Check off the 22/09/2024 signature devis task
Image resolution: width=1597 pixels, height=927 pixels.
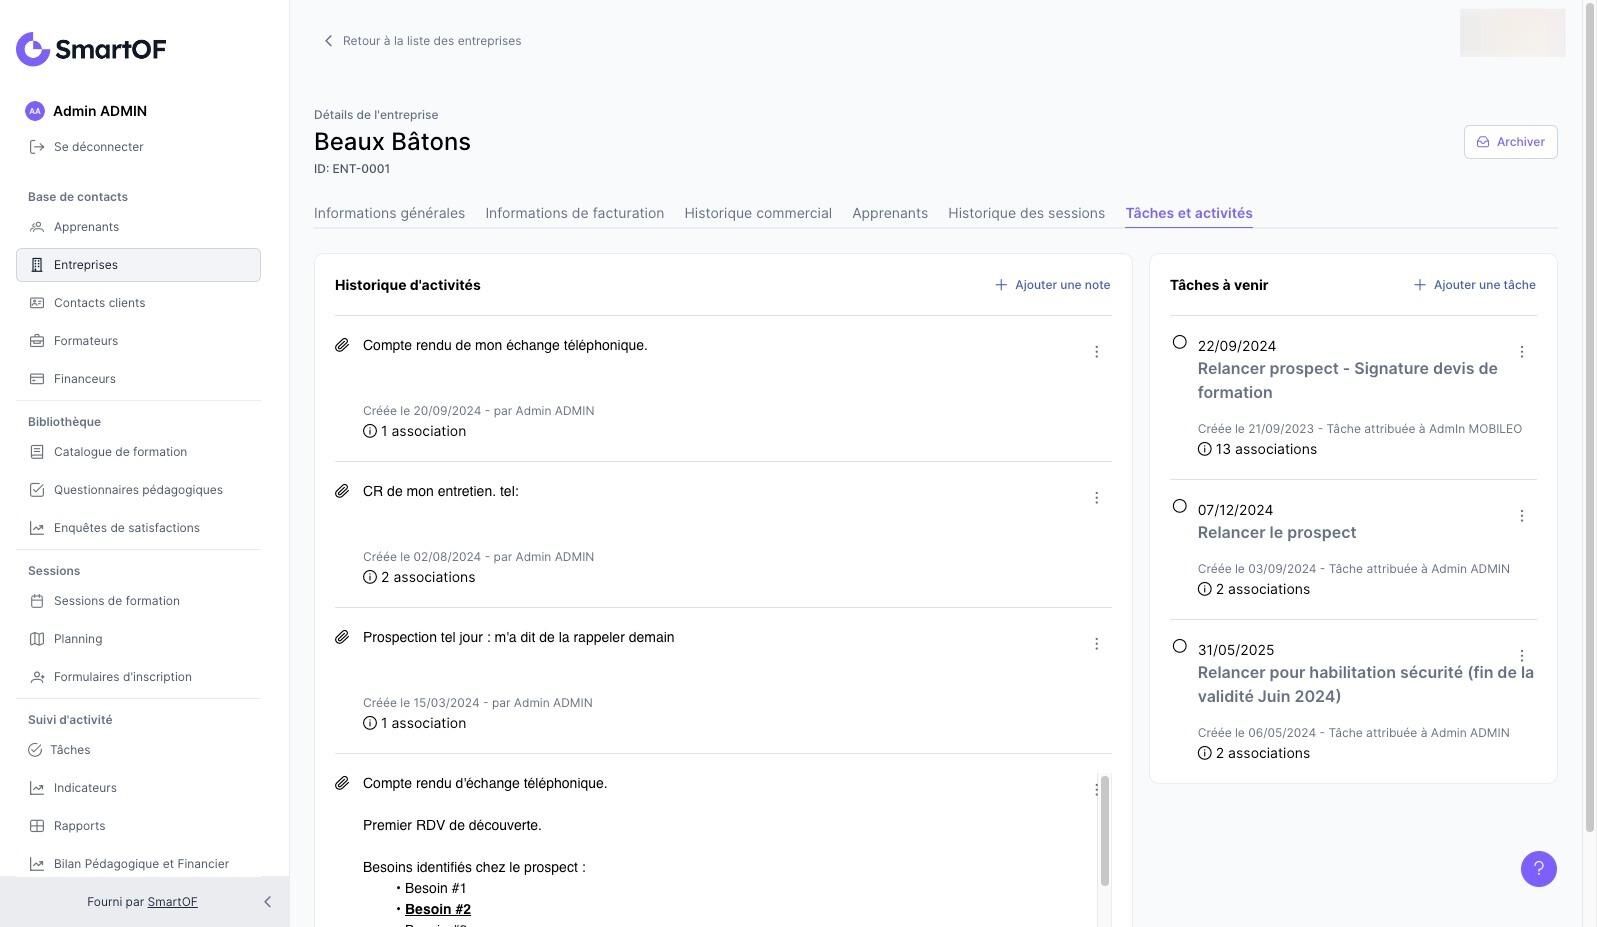(1180, 342)
